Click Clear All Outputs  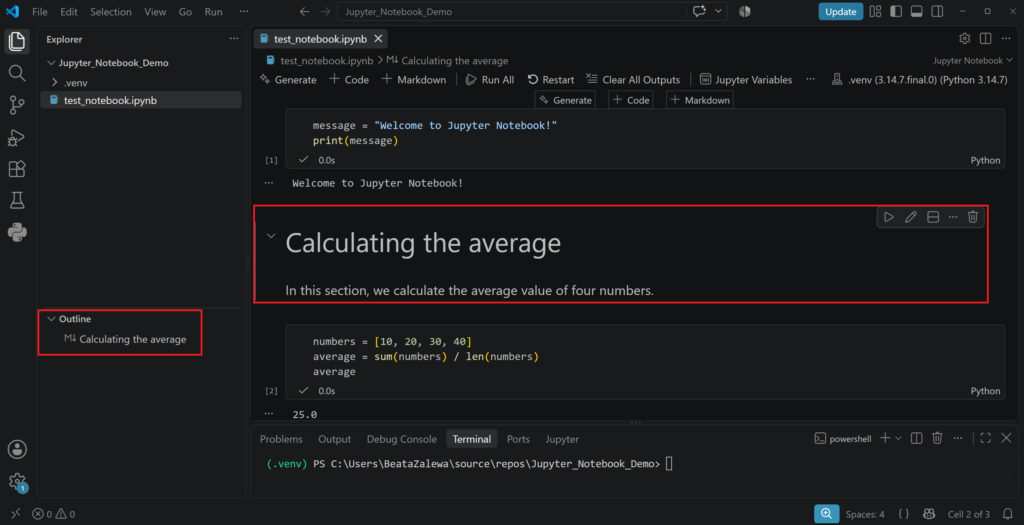click(633, 80)
